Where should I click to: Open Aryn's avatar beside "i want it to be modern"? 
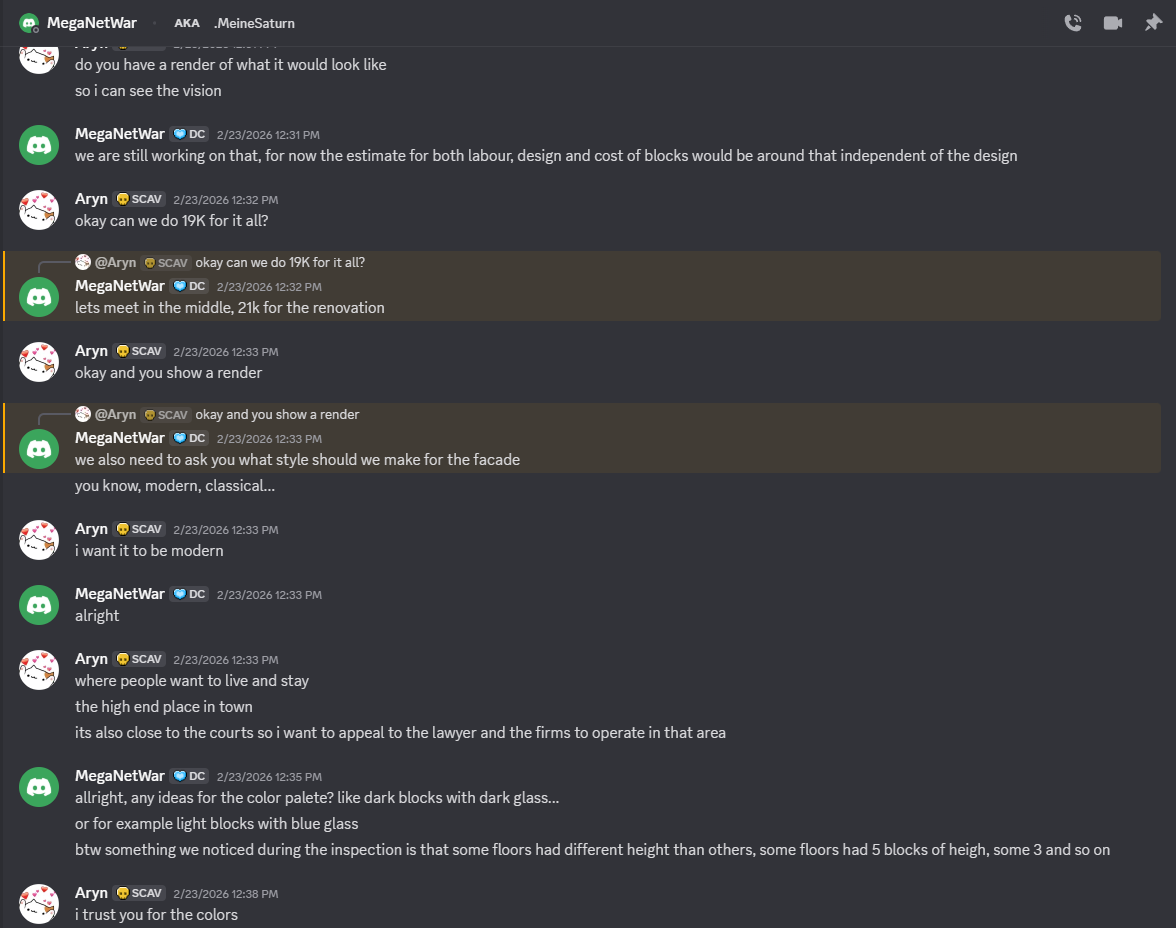coord(39,539)
